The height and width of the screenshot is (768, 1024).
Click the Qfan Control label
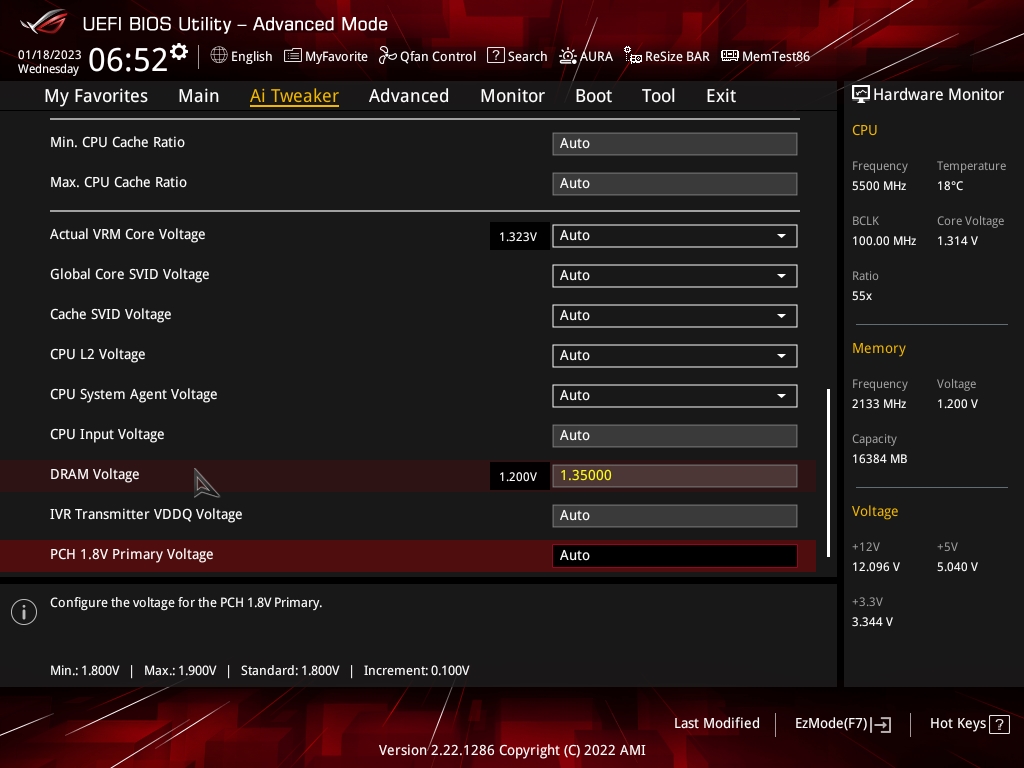coord(438,57)
